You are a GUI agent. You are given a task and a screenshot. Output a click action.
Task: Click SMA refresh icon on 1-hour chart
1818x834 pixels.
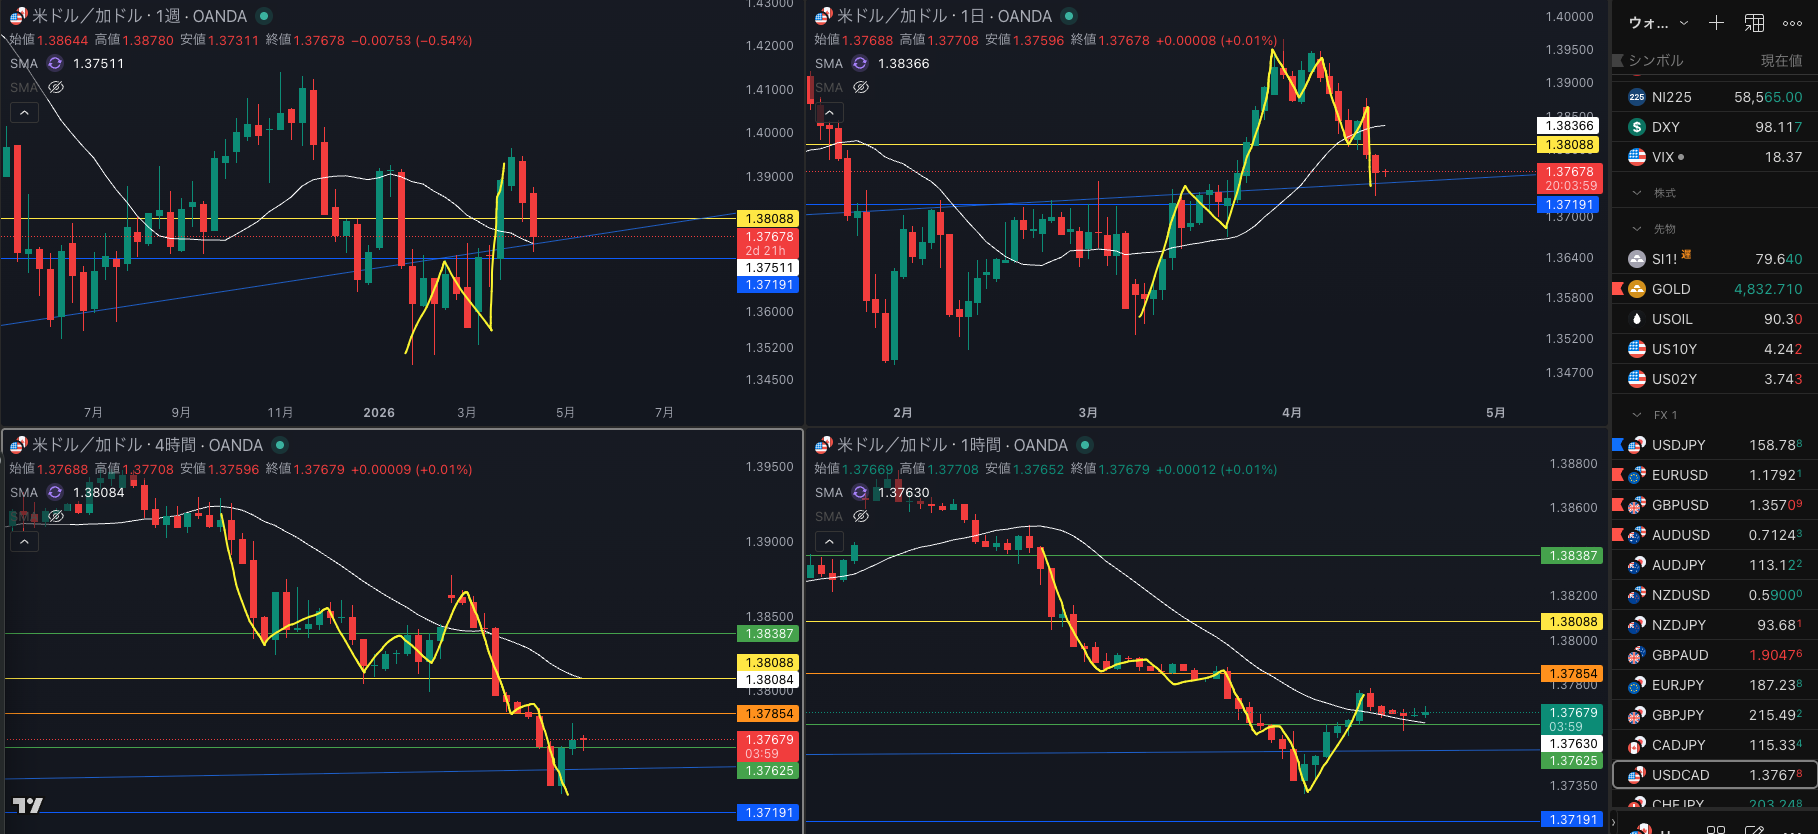(860, 492)
